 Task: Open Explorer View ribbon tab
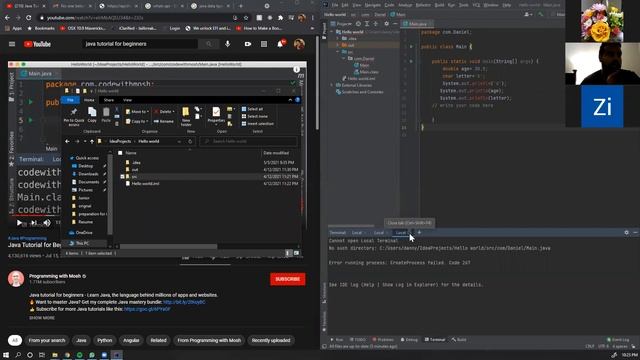tap(127, 100)
